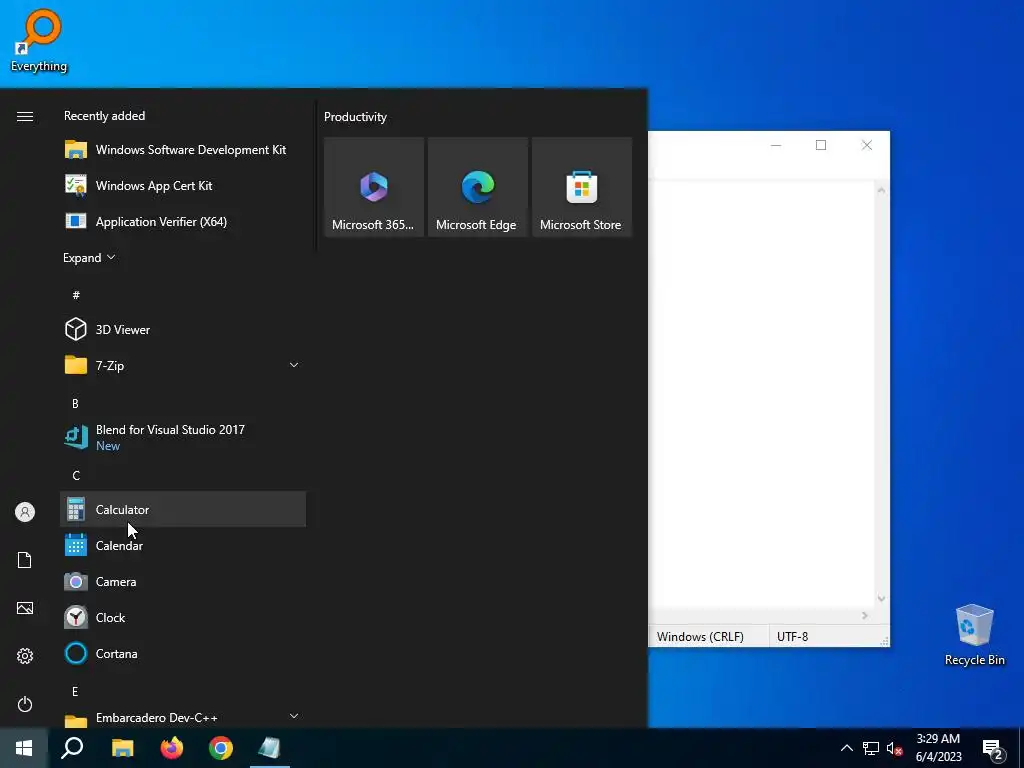Open the notification center icon
1024x768 pixels.
pyautogui.click(x=993, y=749)
